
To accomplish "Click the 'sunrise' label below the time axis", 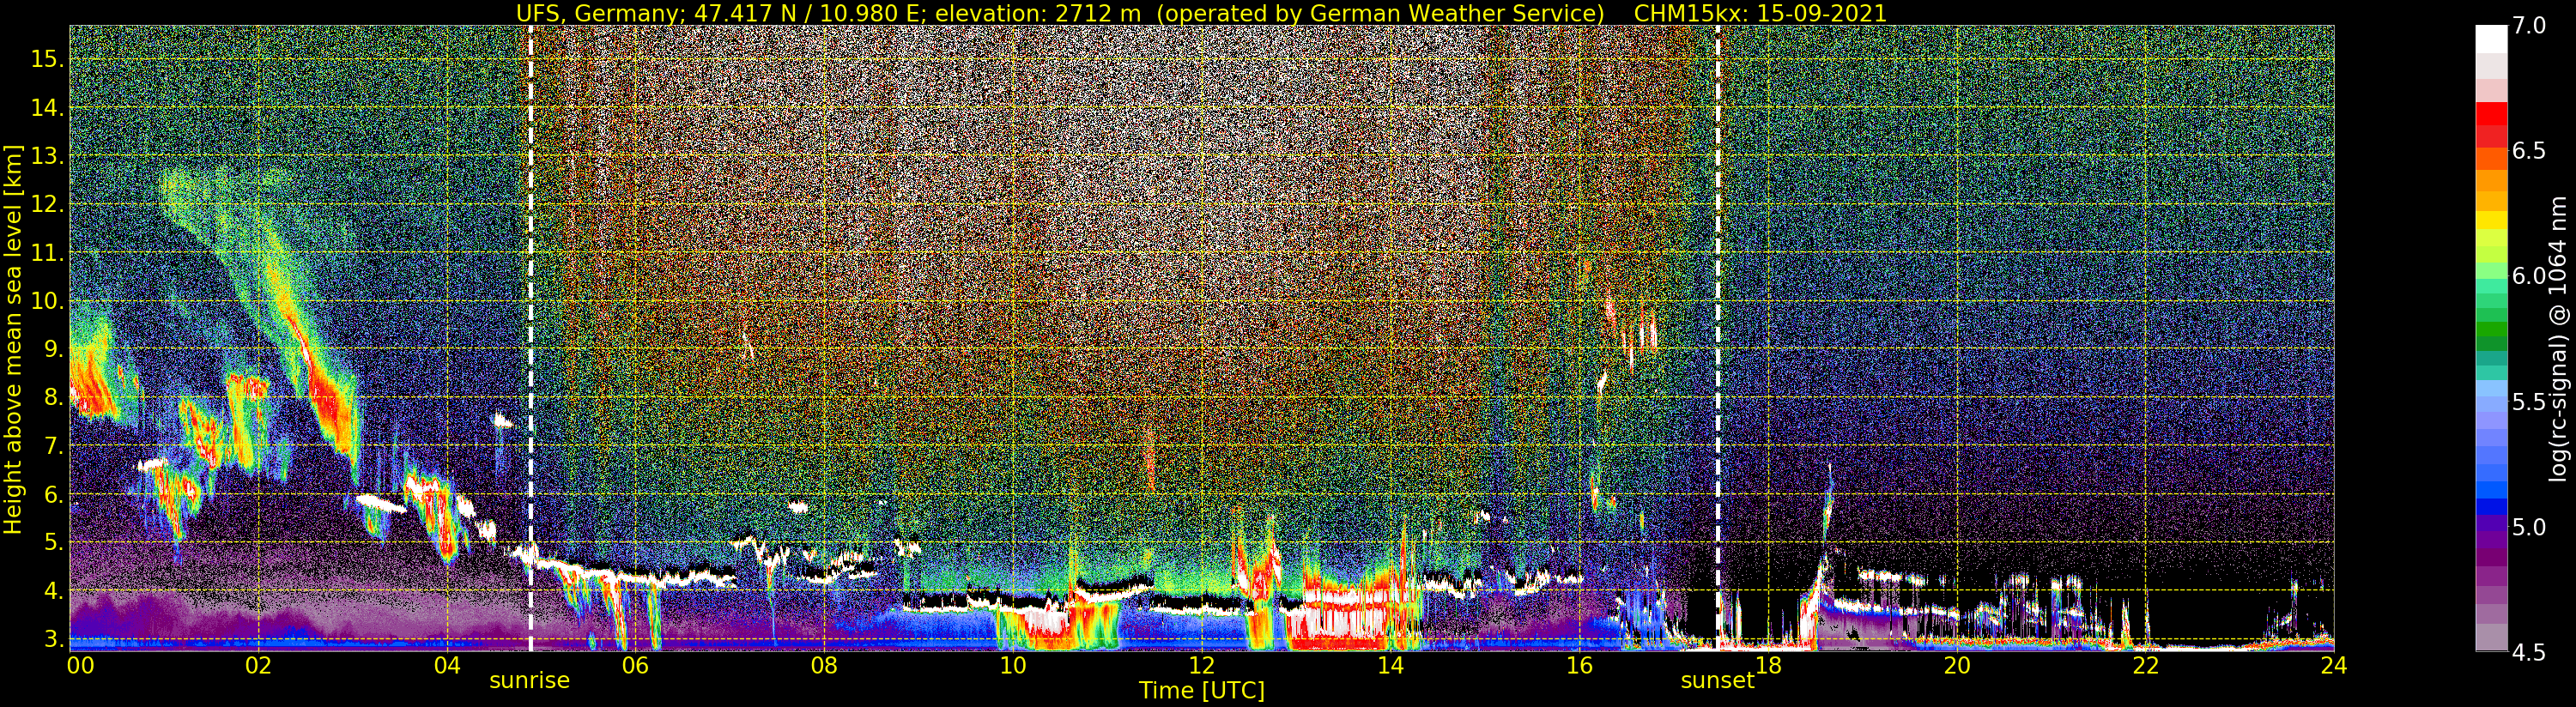I will click(529, 680).
